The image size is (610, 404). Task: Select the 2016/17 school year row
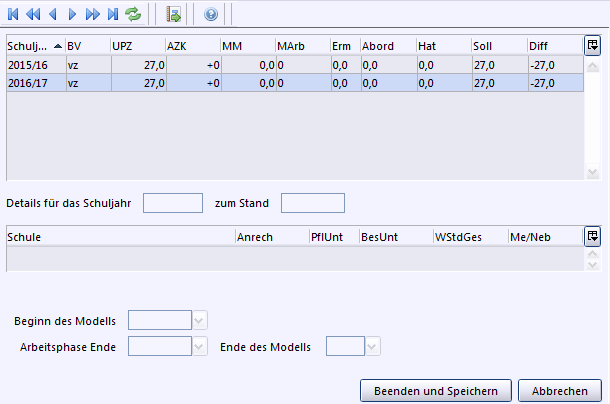[295, 83]
